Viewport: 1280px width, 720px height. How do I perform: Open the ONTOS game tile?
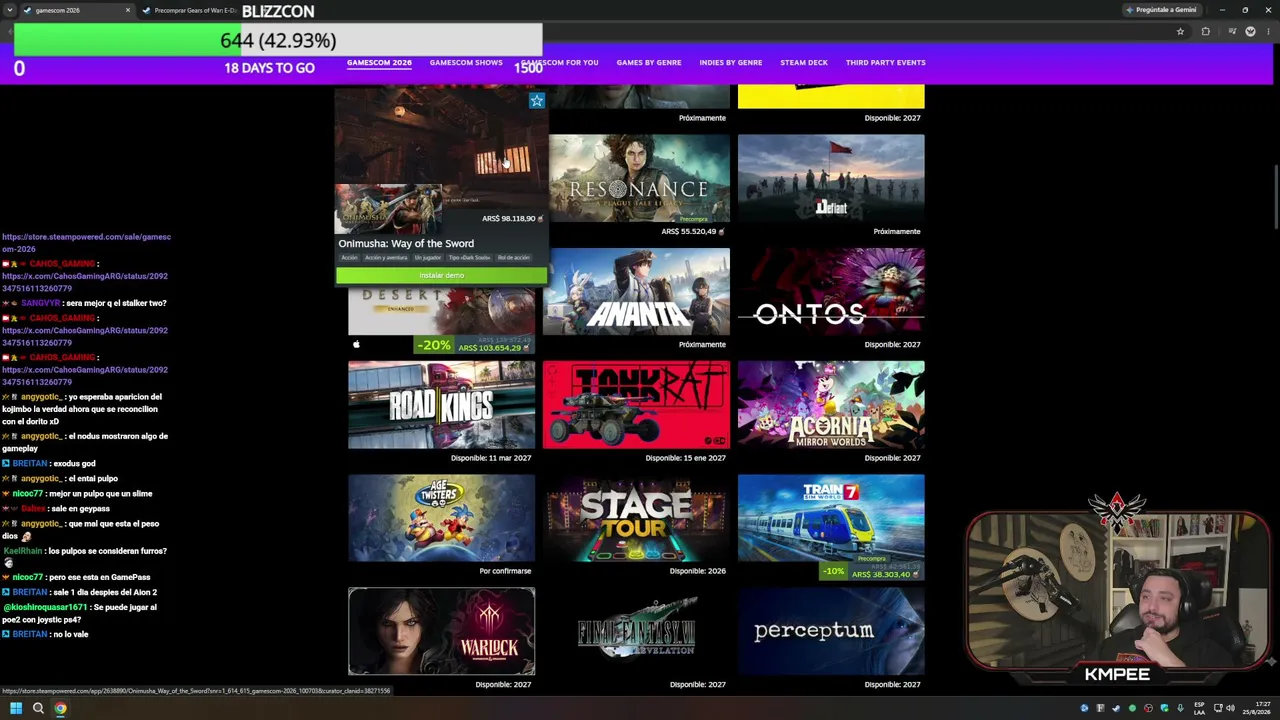(831, 292)
